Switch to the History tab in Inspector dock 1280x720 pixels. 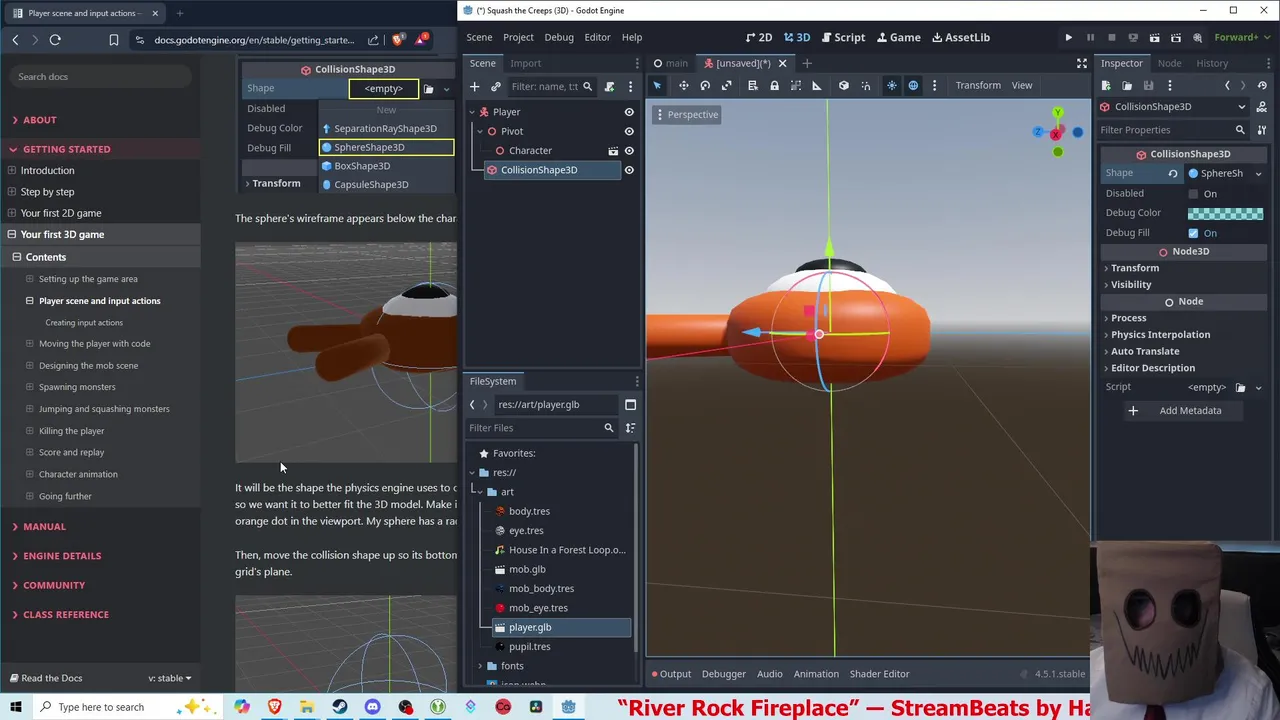(1212, 63)
